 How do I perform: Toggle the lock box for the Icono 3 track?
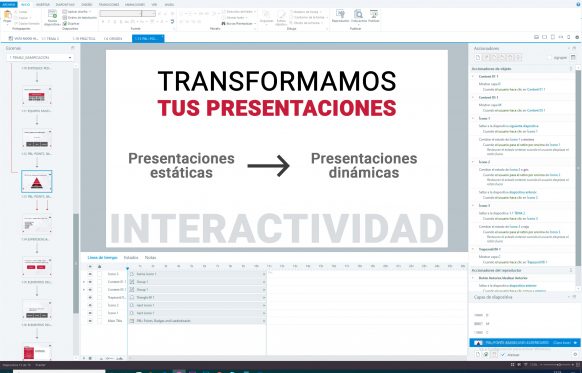(99, 274)
